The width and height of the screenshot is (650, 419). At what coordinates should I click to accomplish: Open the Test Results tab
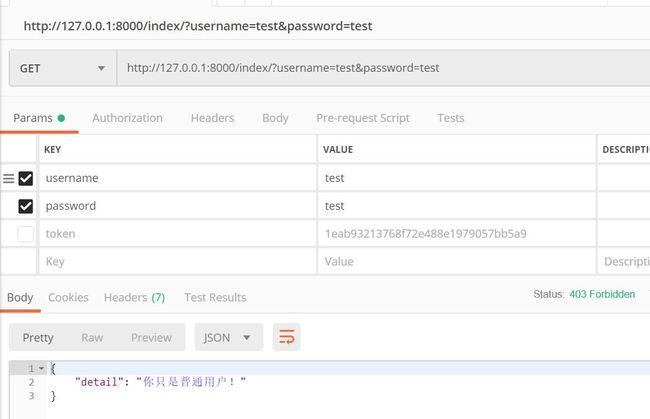pyautogui.click(x=215, y=298)
